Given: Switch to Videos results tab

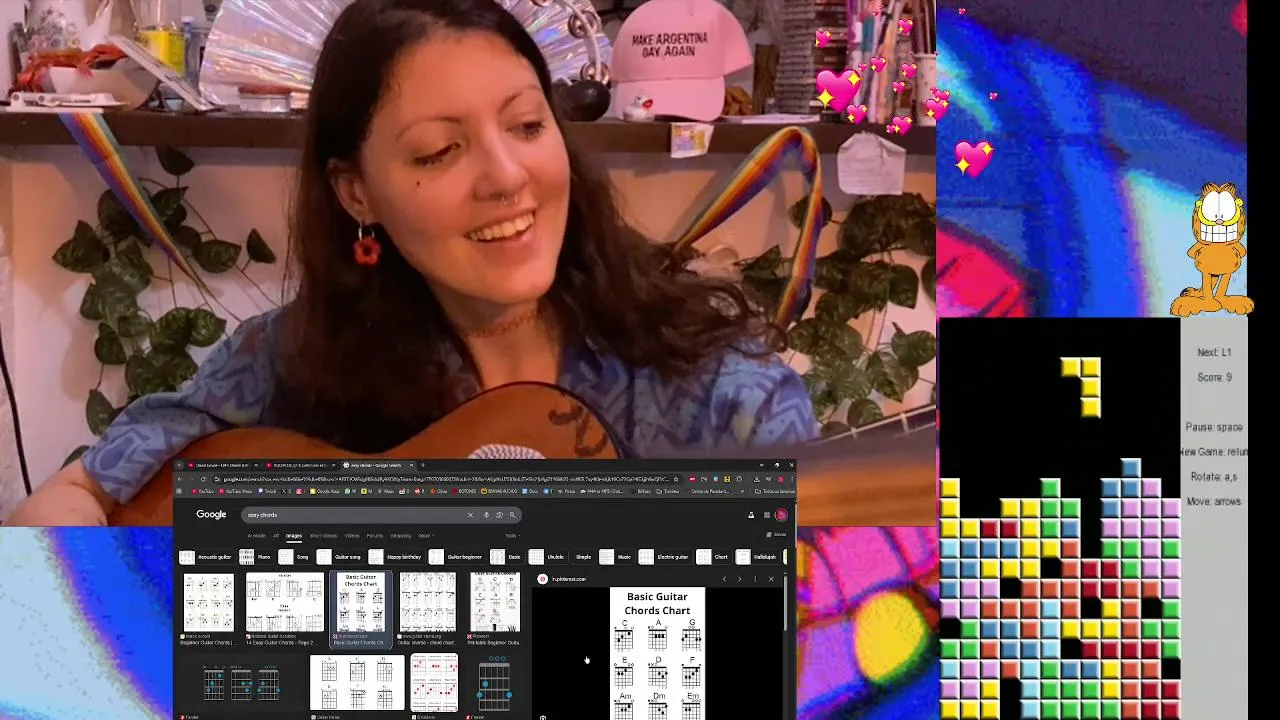Looking at the screenshot, I should tap(352, 535).
